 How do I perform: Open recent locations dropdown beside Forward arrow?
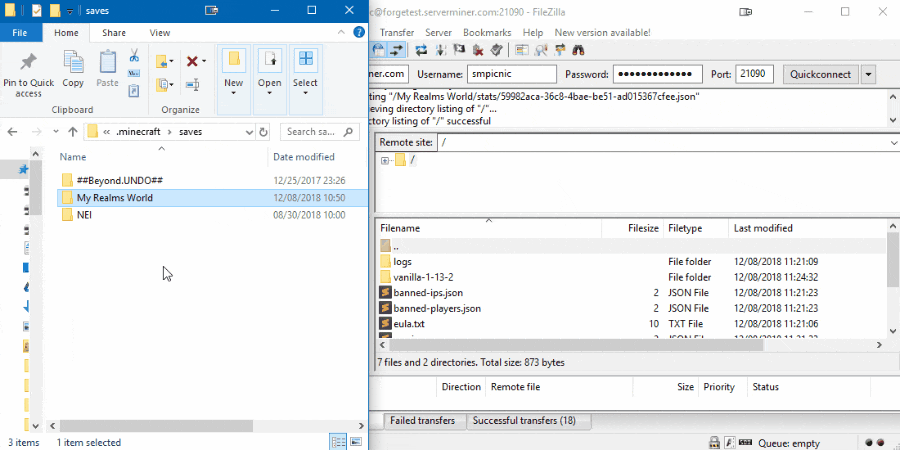[56, 131]
